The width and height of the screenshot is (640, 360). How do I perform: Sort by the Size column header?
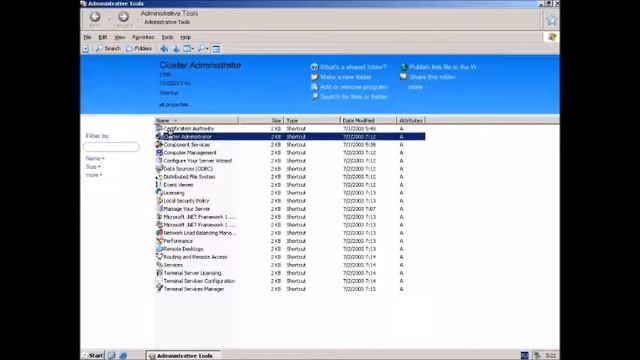(261, 120)
